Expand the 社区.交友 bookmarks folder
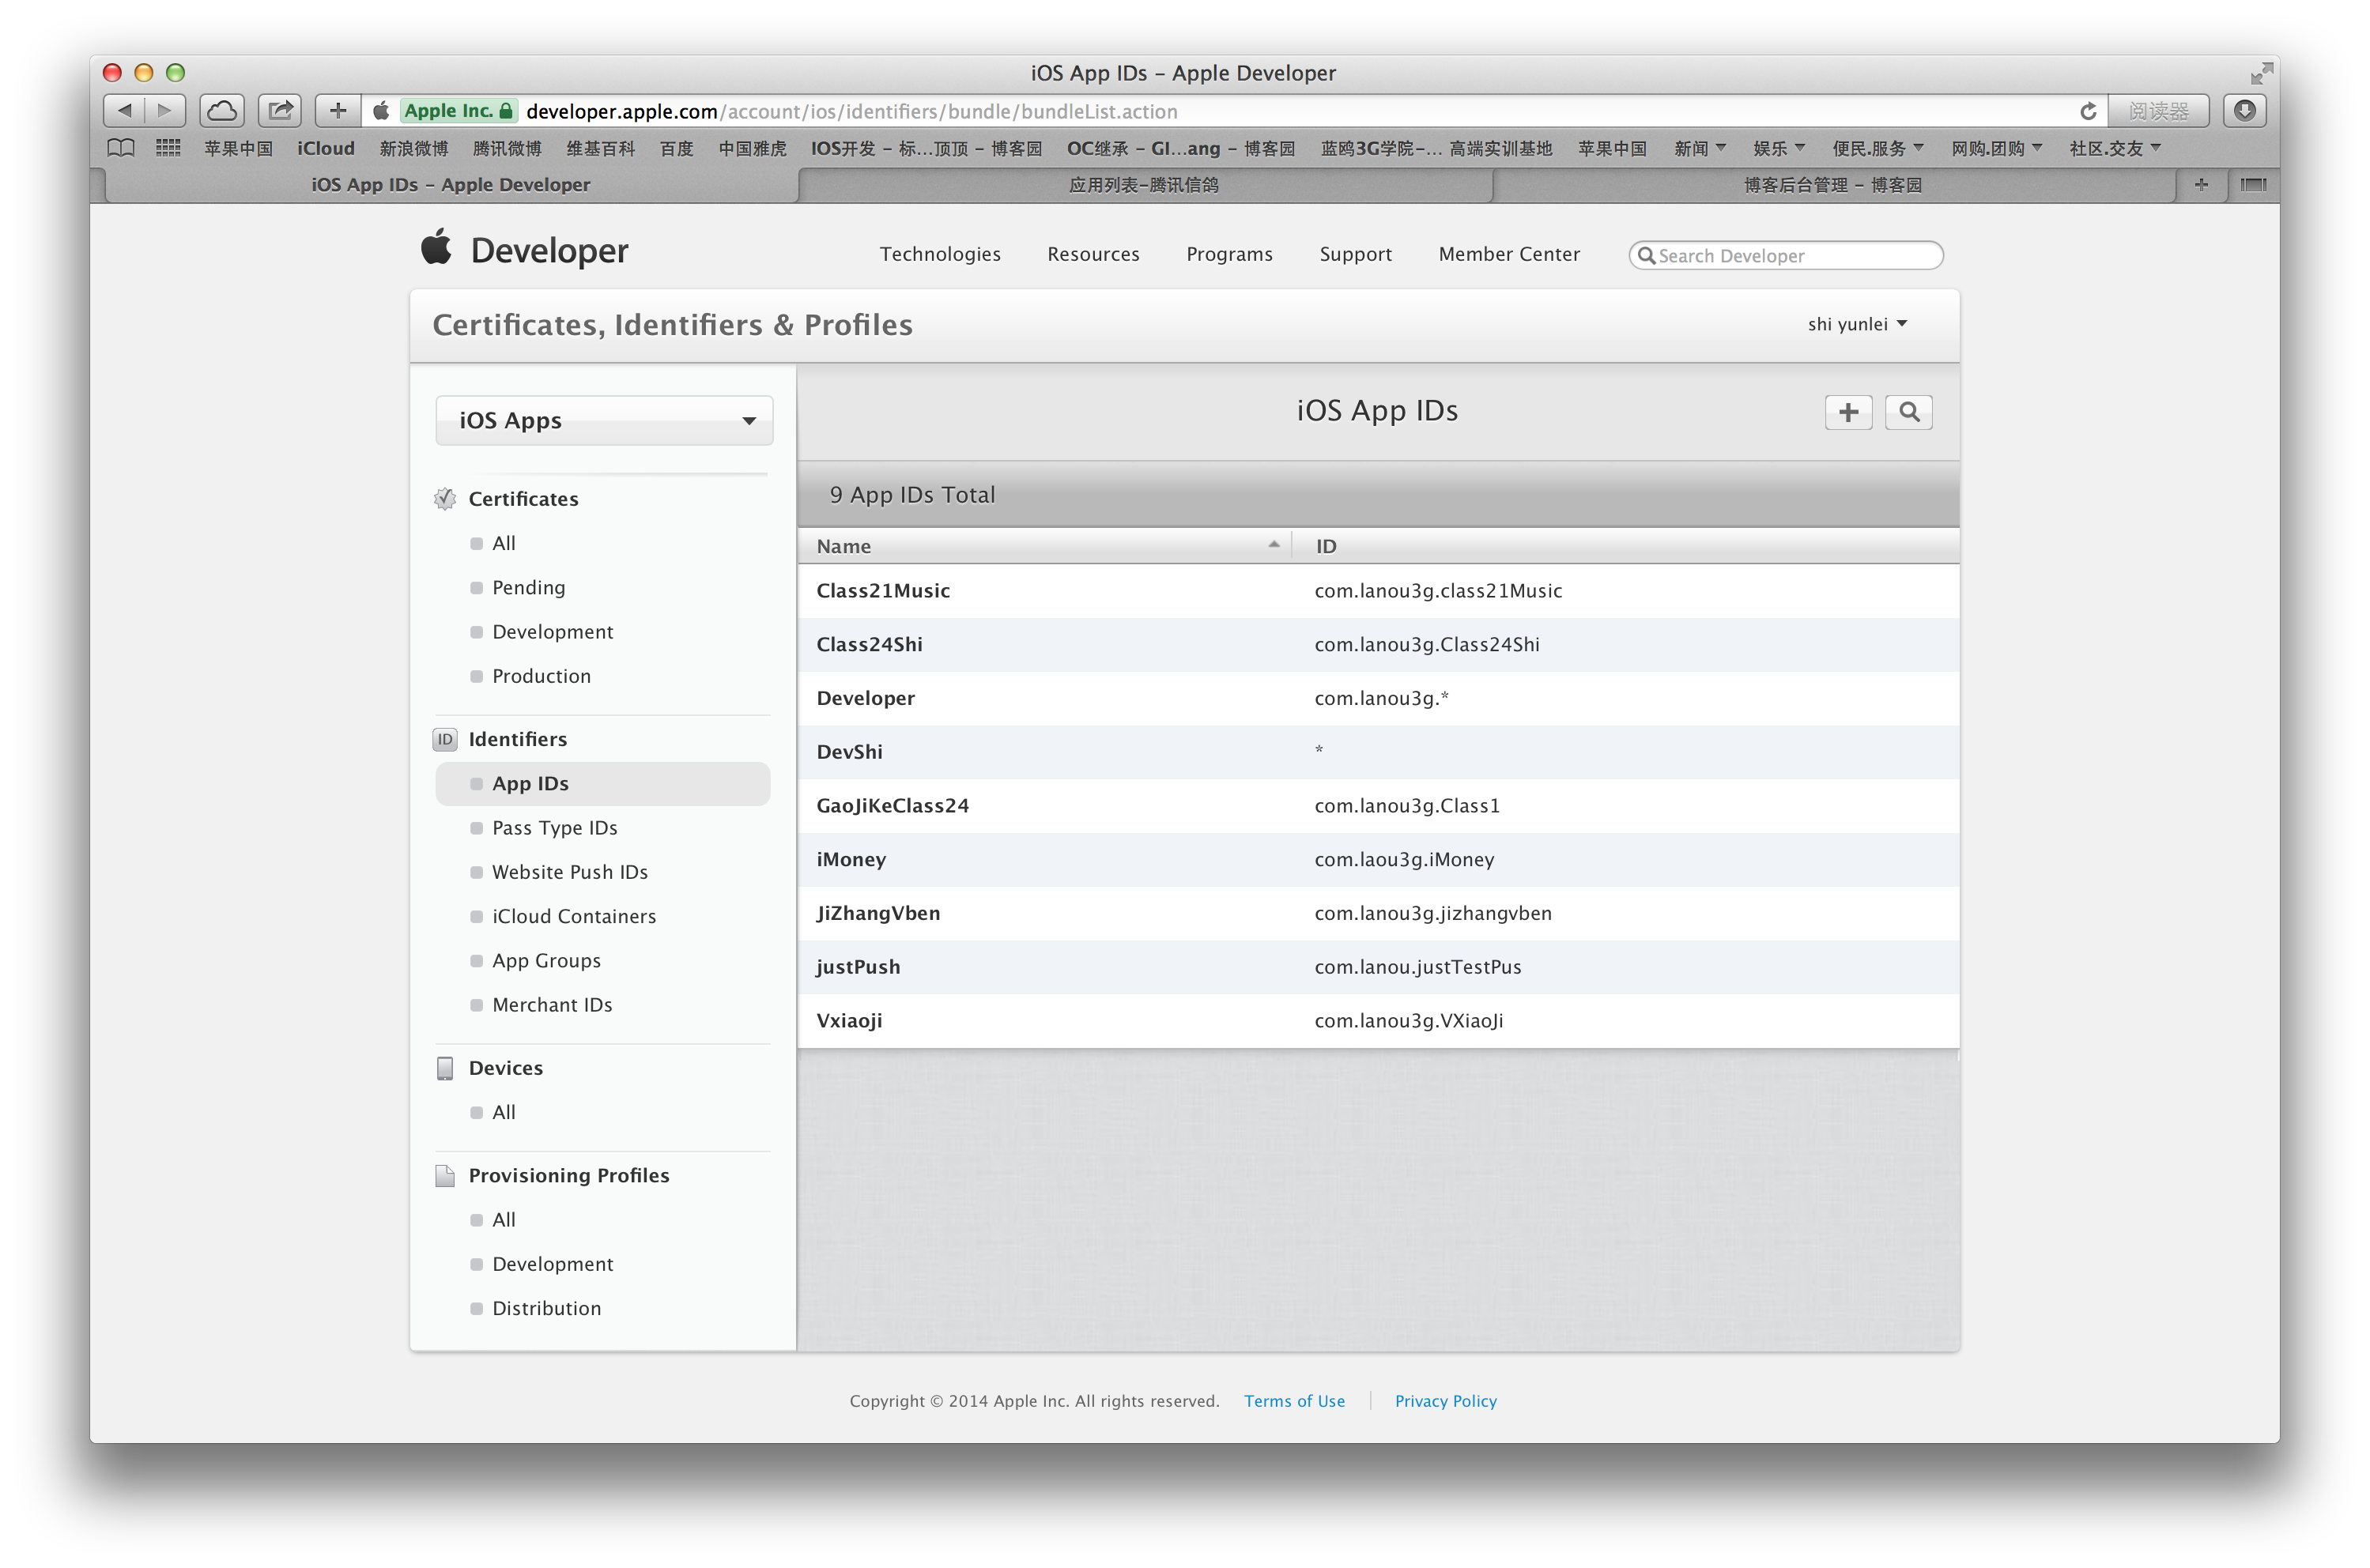2370x1568 pixels. click(x=2114, y=148)
